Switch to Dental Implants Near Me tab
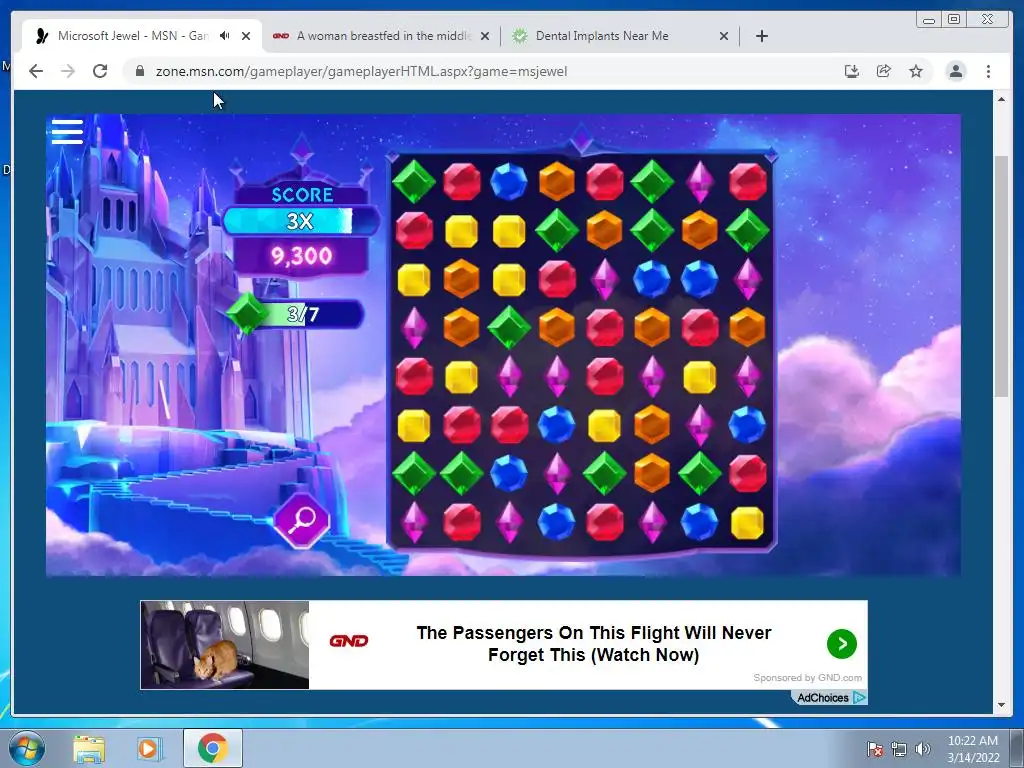This screenshot has height=768, width=1024. [x=601, y=36]
